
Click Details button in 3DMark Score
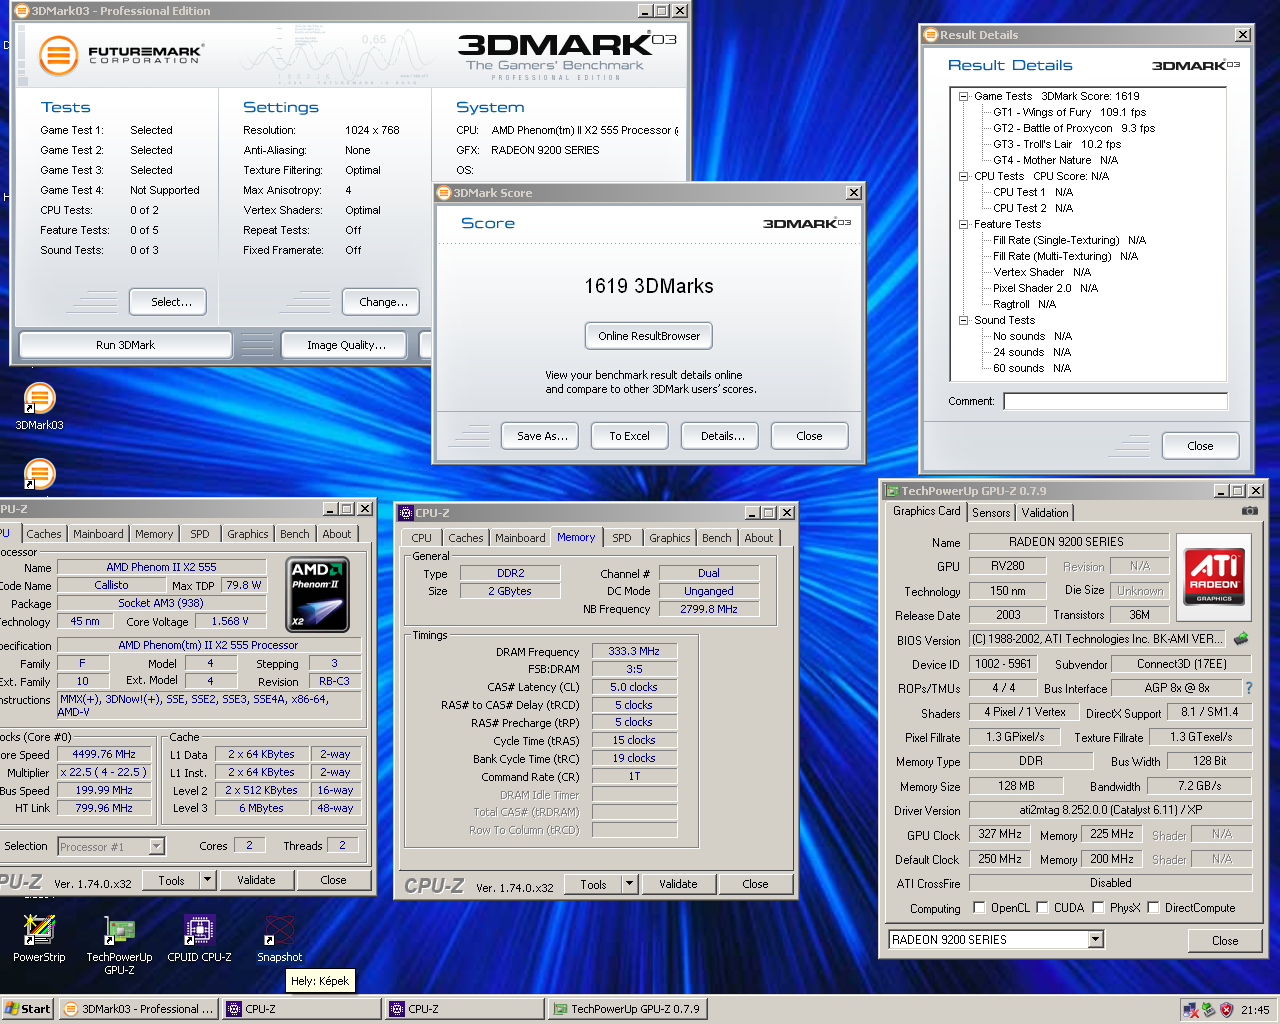(722, 436)
